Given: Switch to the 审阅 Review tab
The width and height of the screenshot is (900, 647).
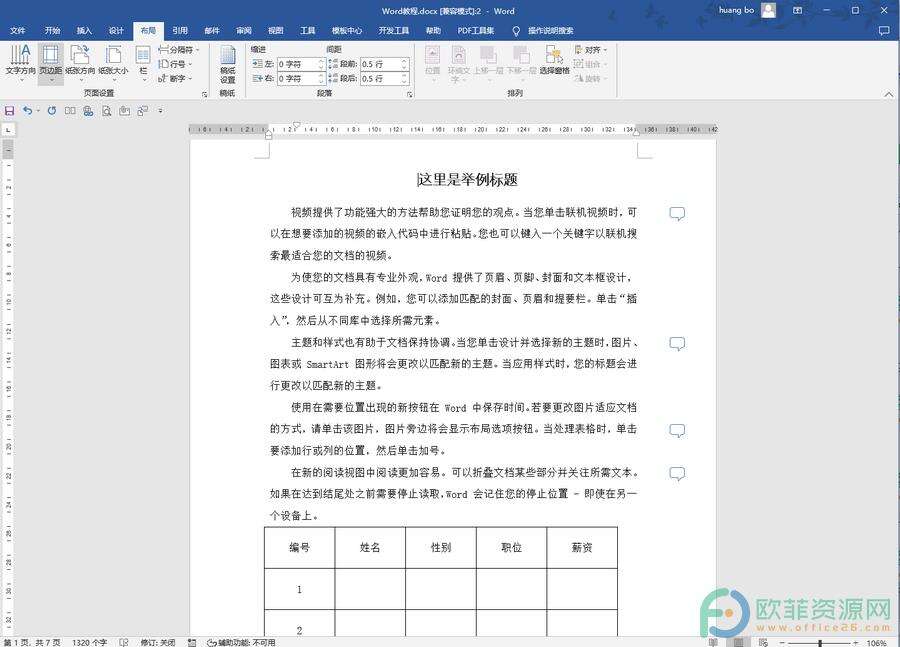Looking at the screenshot, I should 244,30.
